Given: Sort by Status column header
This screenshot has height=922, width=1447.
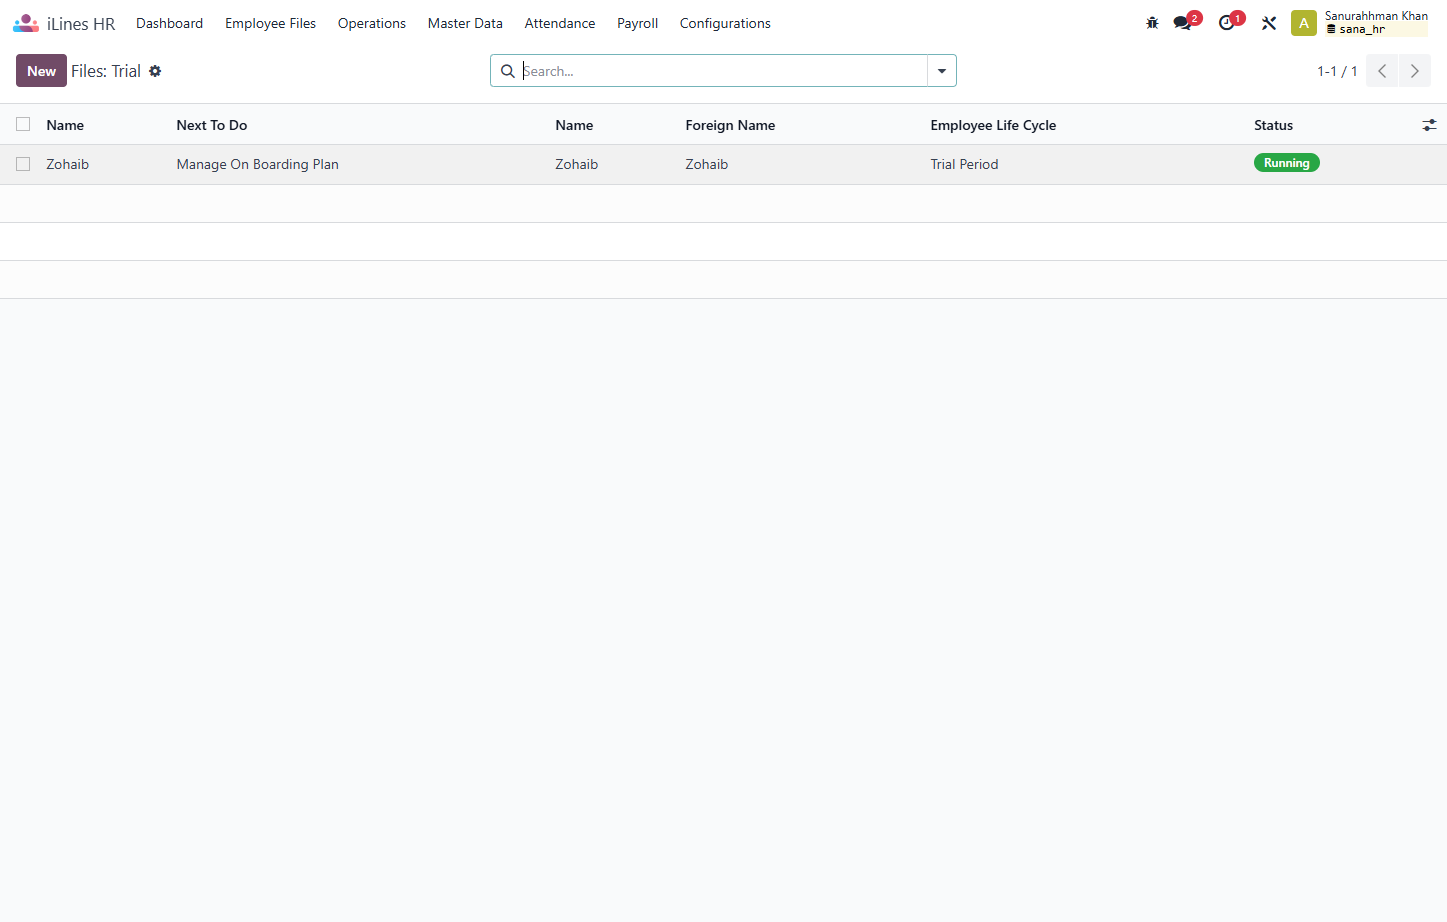Looking at the screenshot, I should tap(1273, 125).
